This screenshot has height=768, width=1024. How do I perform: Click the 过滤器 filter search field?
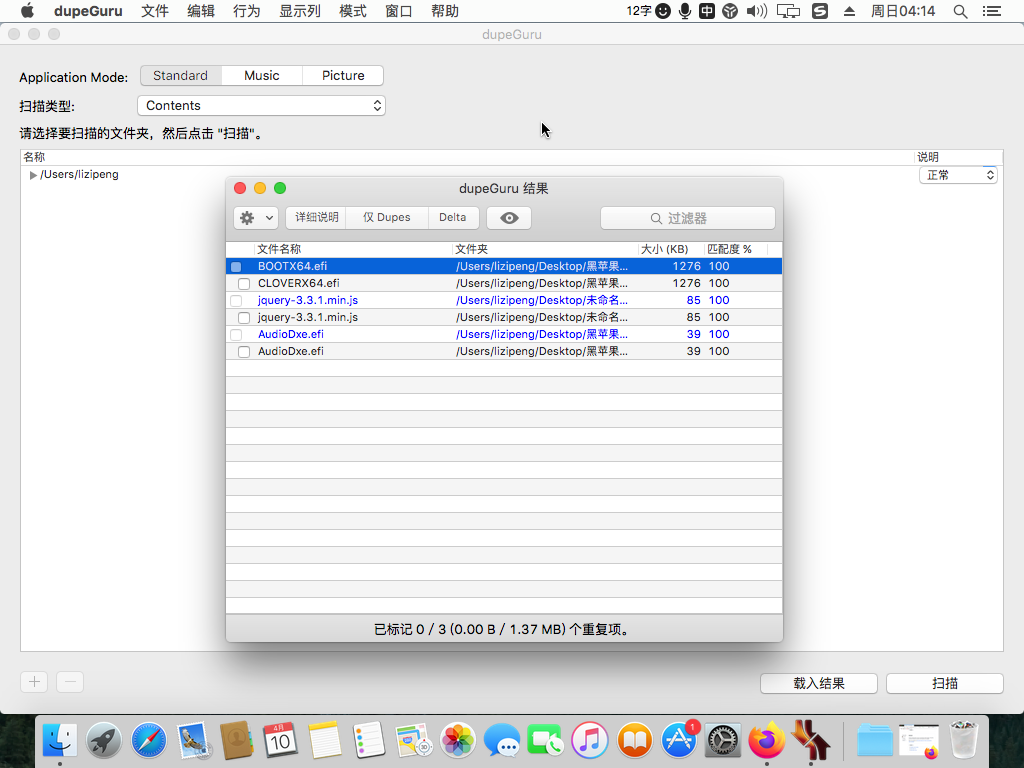(688, 218)
